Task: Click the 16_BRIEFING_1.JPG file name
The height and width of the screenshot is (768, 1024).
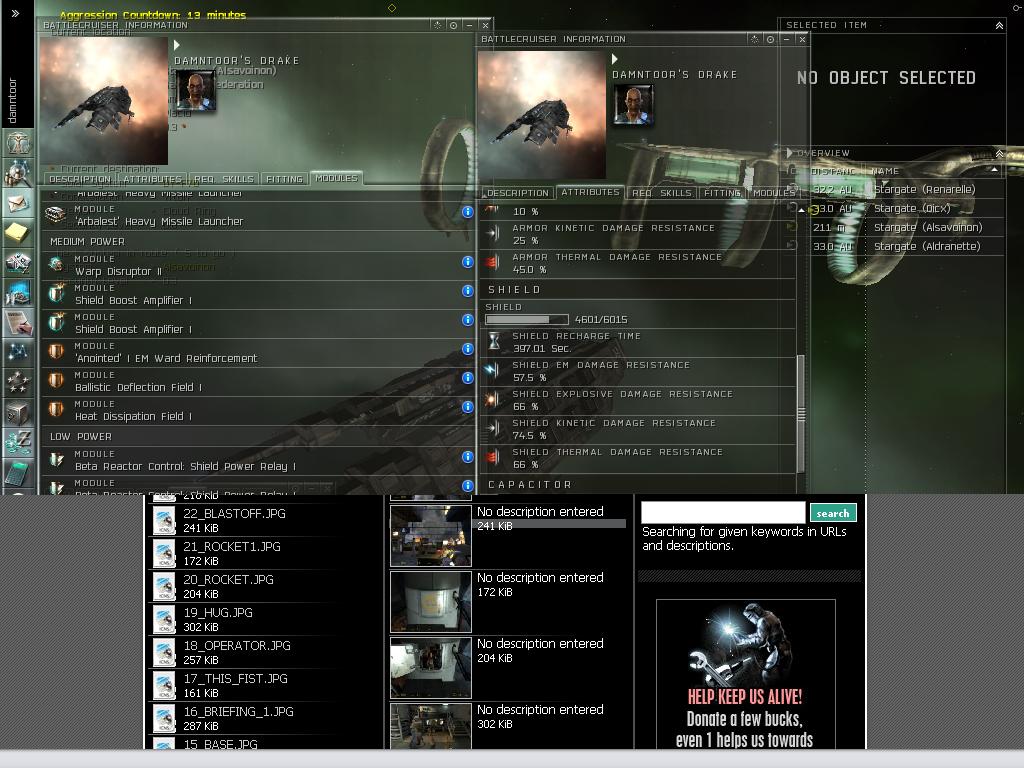Action: [x=238, y=712]
